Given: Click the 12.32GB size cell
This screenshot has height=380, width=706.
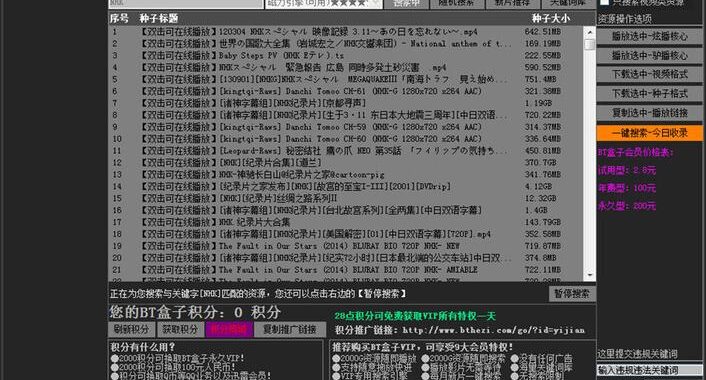Looking at the screenshot, I should (x=541, y=199).
